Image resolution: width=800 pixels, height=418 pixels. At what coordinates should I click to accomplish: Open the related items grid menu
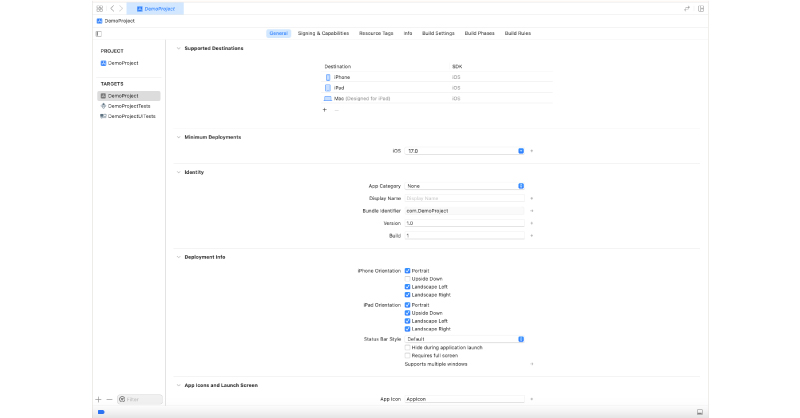click(99, 9)
